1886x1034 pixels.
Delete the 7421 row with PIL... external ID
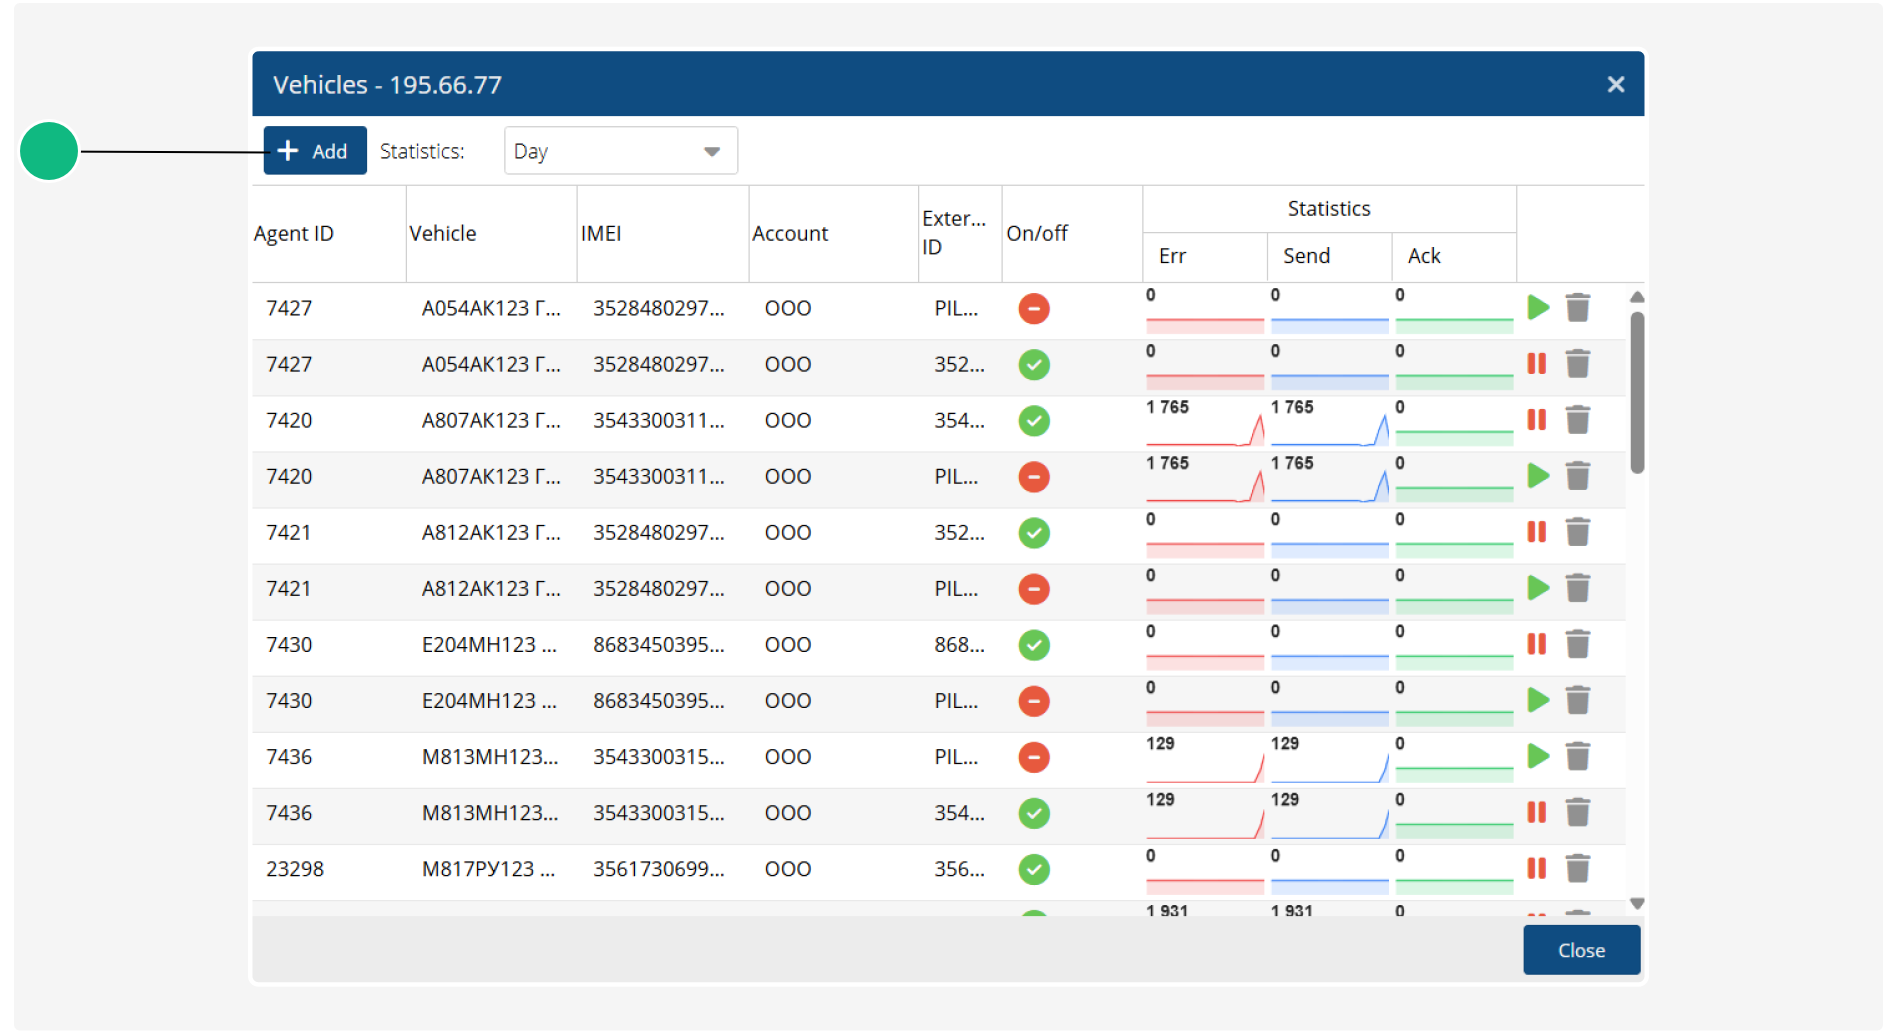1578,588
